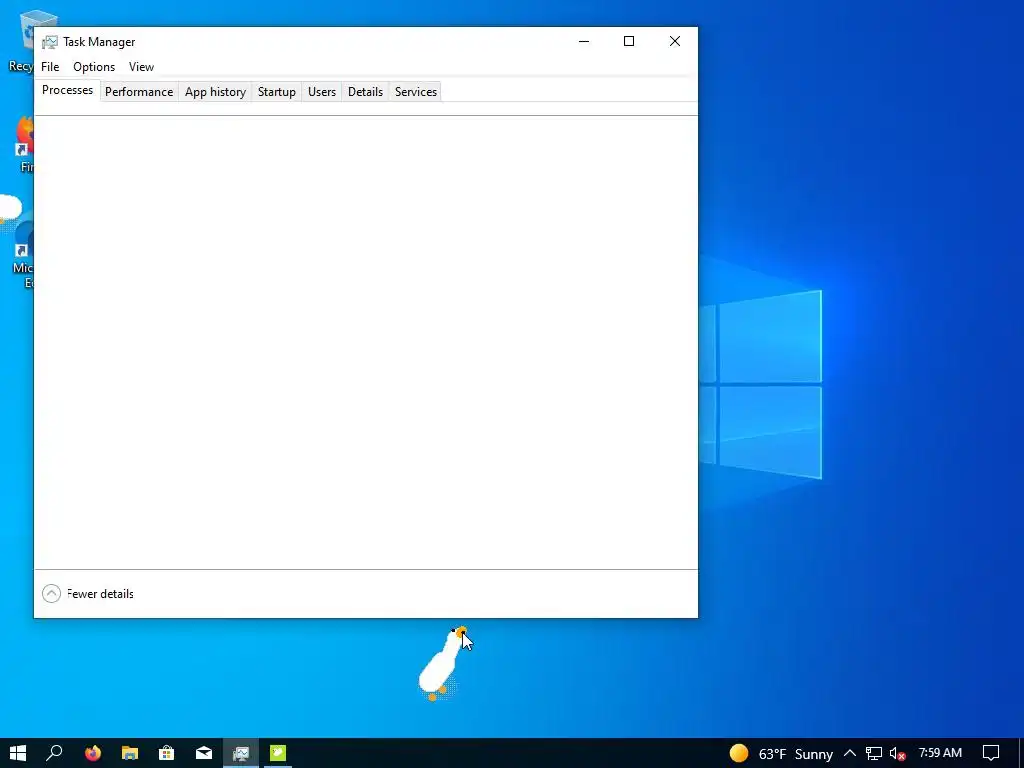Click the Task Manager taskbar button
Screen dimensions: 1024x768
(241, 753)
